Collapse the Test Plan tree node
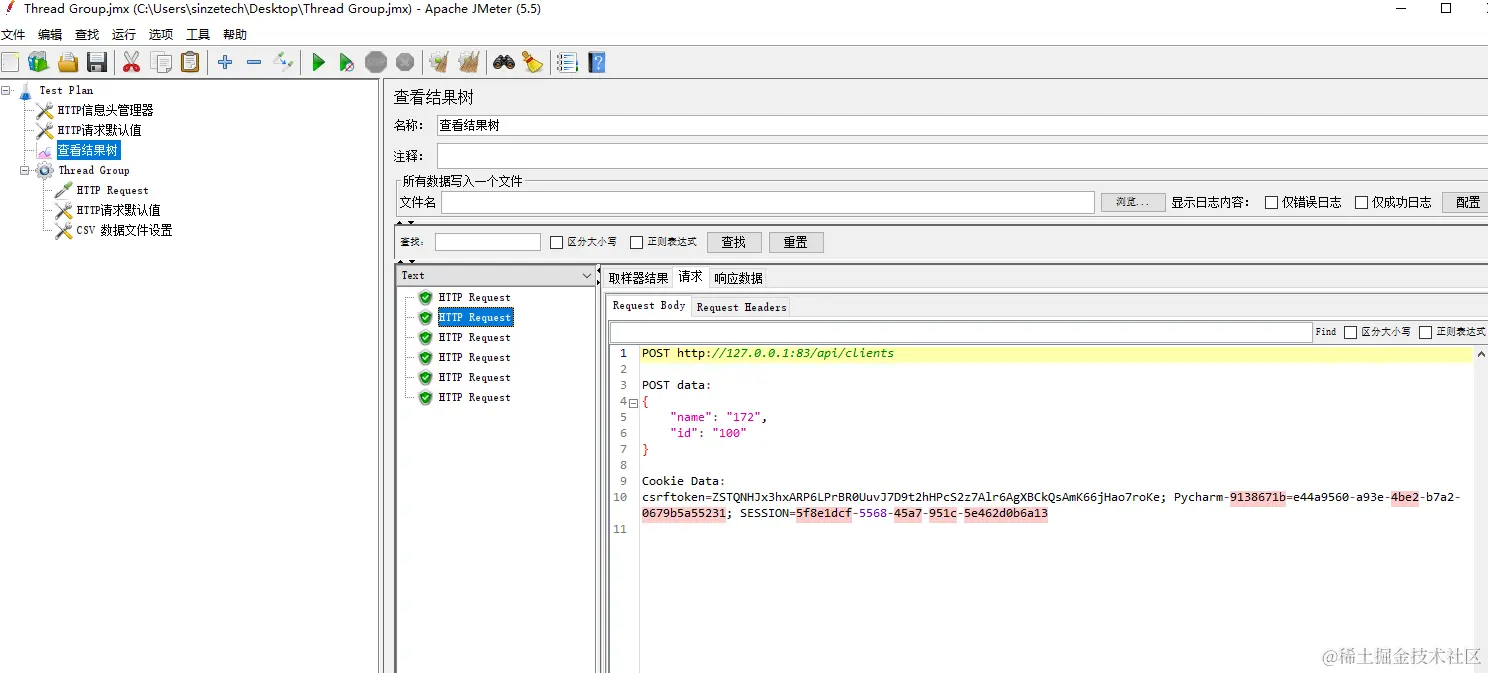The width and height of the screenshot is (1488, 673). point(7,90)
